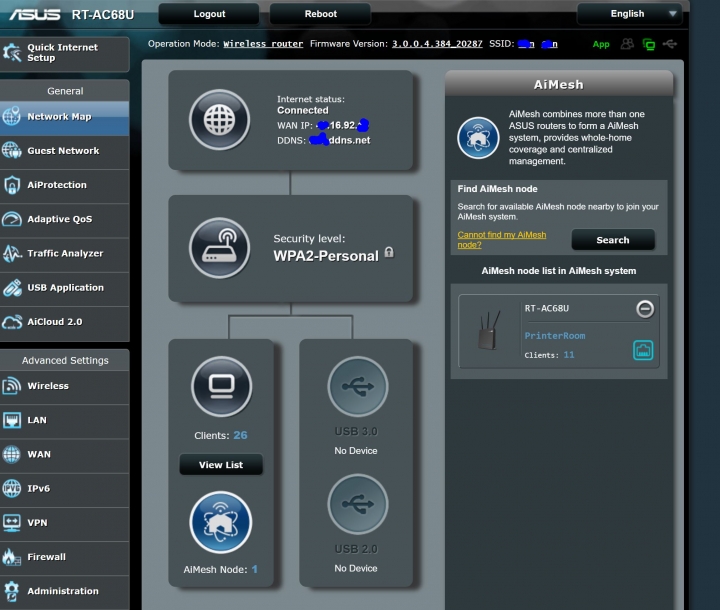Click the ASUS logo

(35, 15)
